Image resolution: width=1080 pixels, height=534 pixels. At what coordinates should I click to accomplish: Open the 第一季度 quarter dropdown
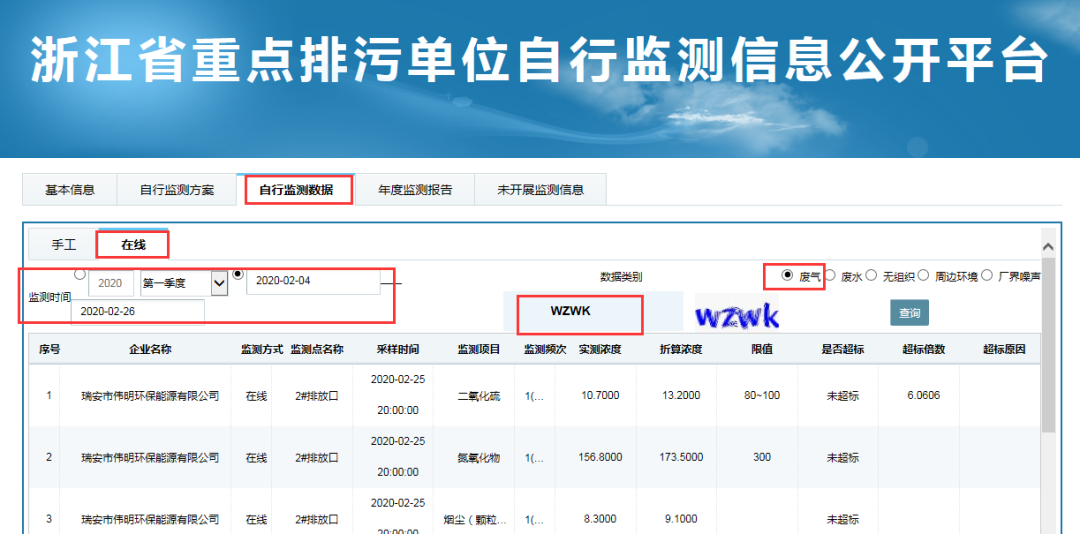184,283
